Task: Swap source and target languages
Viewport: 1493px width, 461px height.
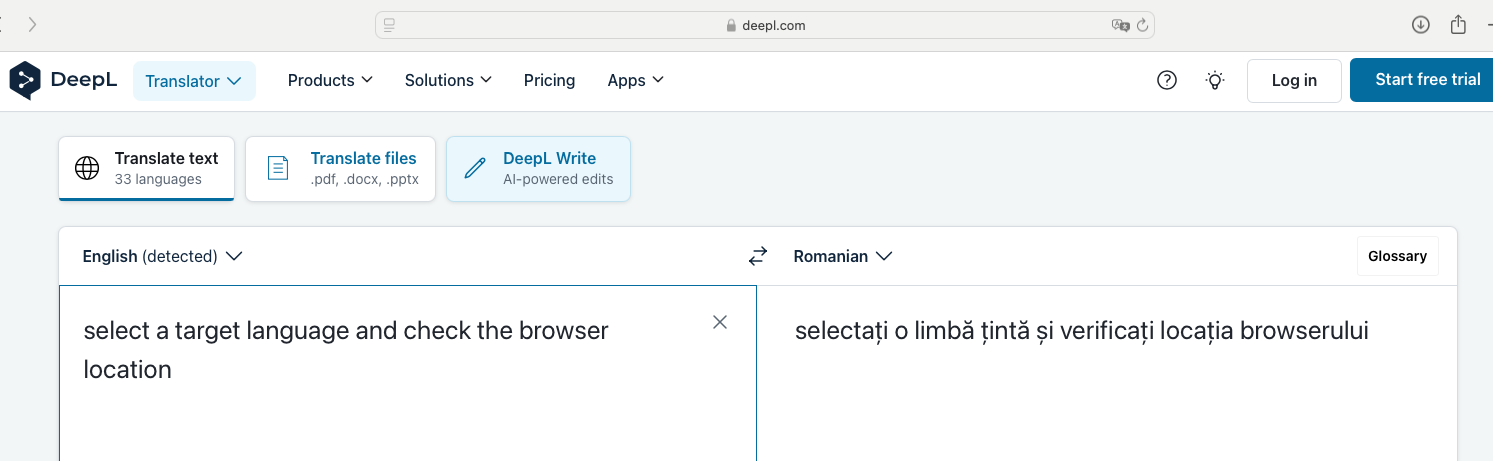Action: point(758,256)
